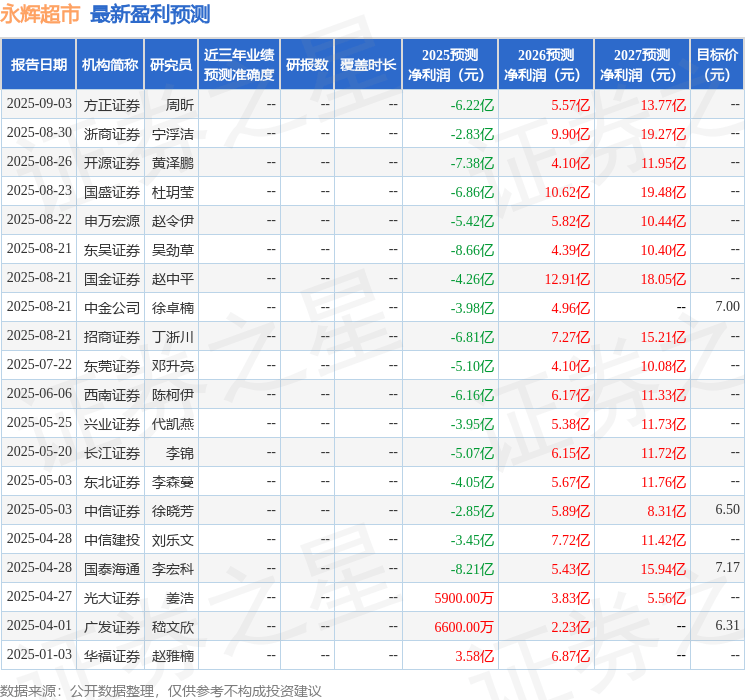Screen dimensions: 745x700
Task: Click the 机构简称 column header
Action: [109, 65]
